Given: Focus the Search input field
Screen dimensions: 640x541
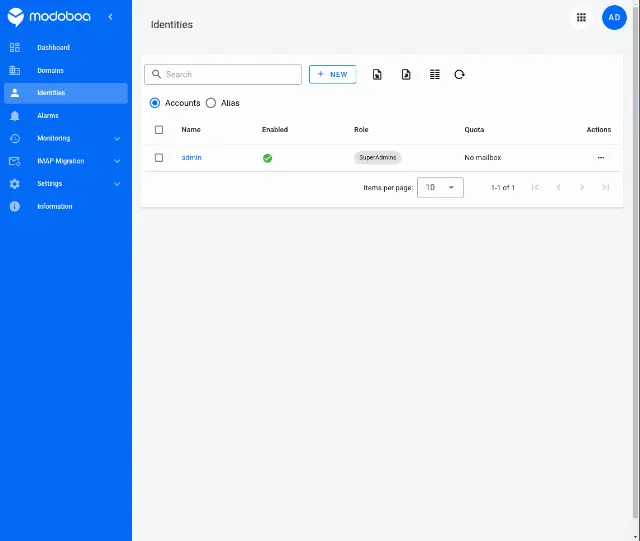Looking at the screenshot, I should [x=223, y=74].
